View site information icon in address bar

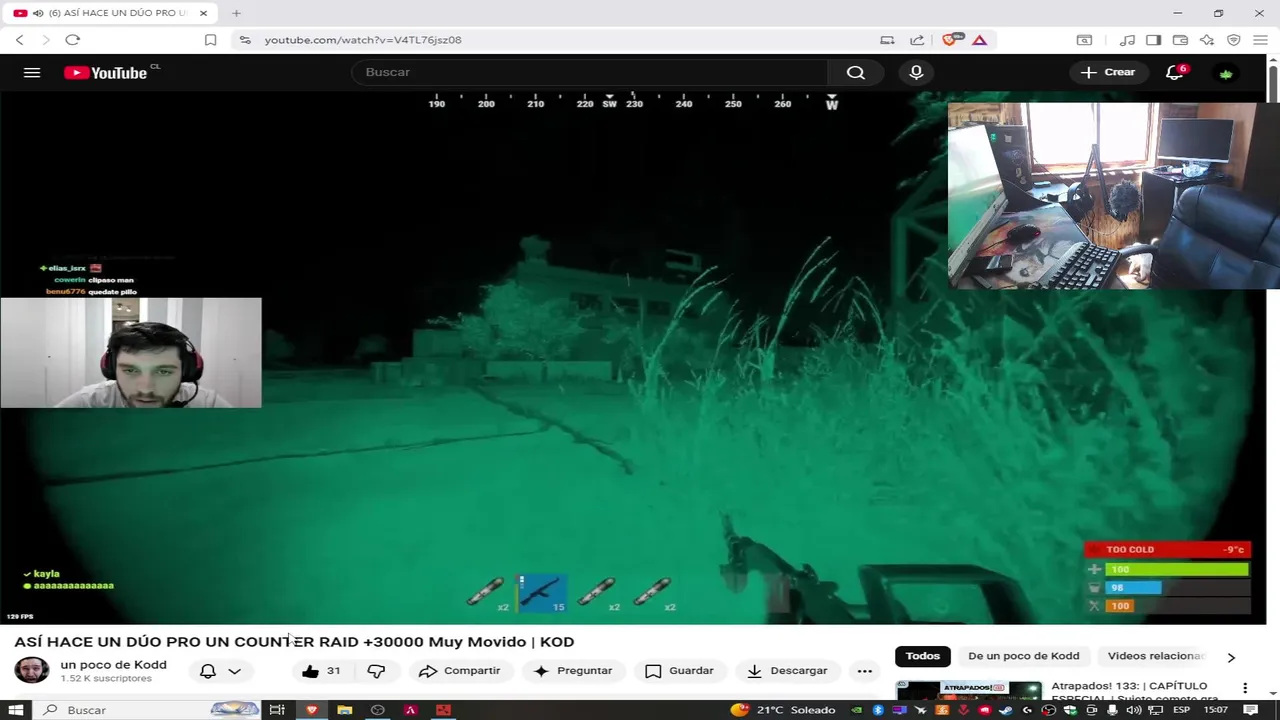(245, 40)
